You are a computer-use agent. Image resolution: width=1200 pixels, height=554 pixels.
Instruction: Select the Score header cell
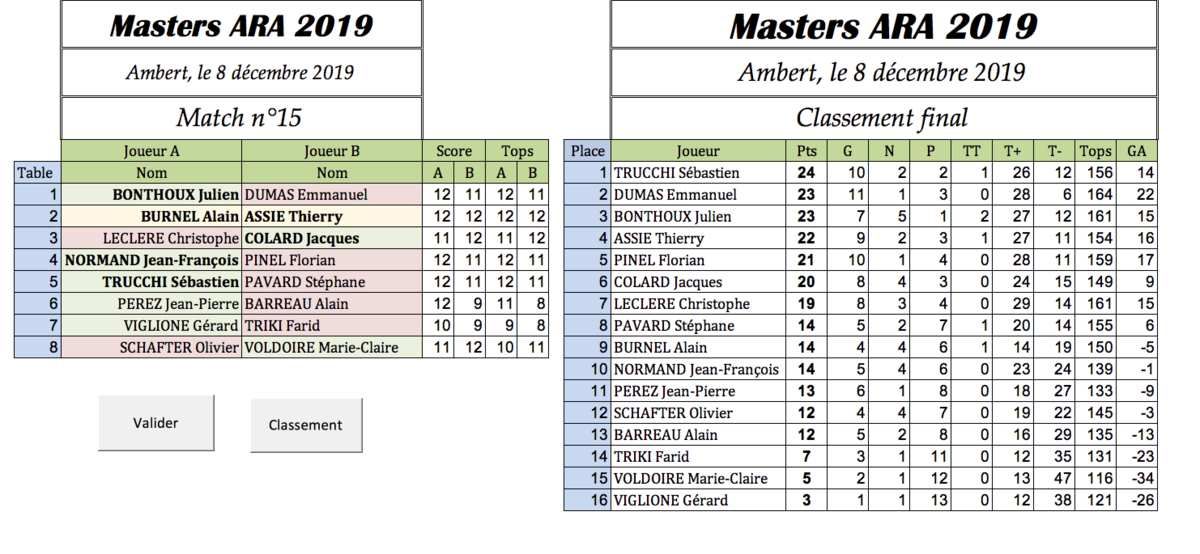454,151
